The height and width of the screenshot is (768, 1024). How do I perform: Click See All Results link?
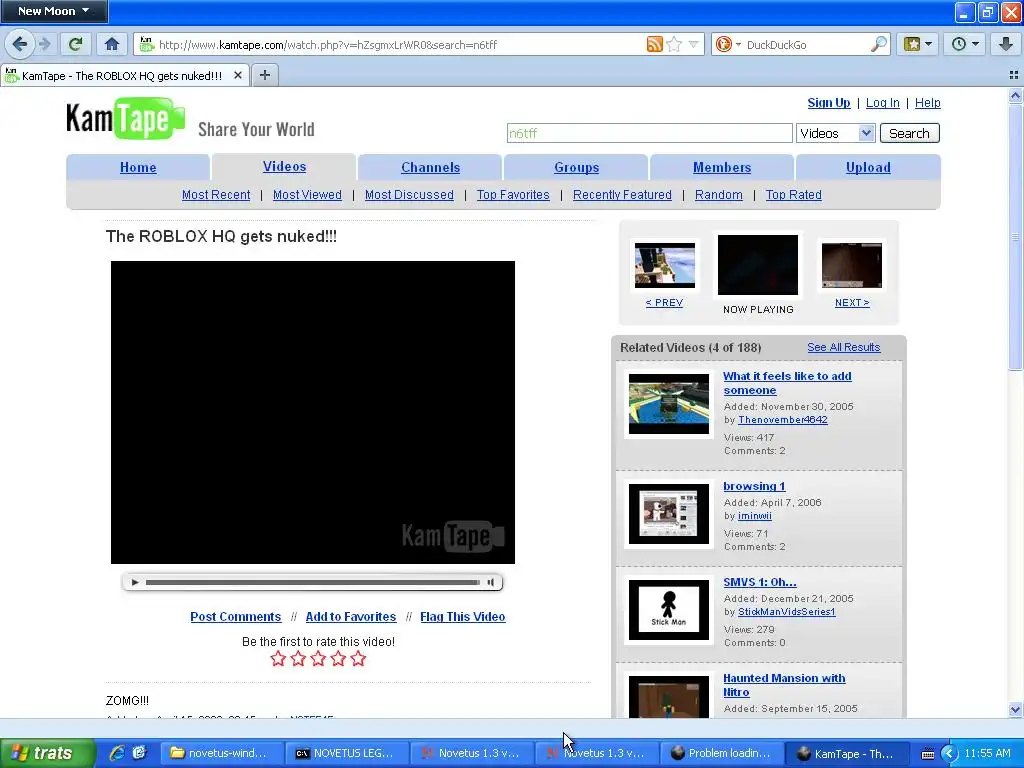pos(844,347)
